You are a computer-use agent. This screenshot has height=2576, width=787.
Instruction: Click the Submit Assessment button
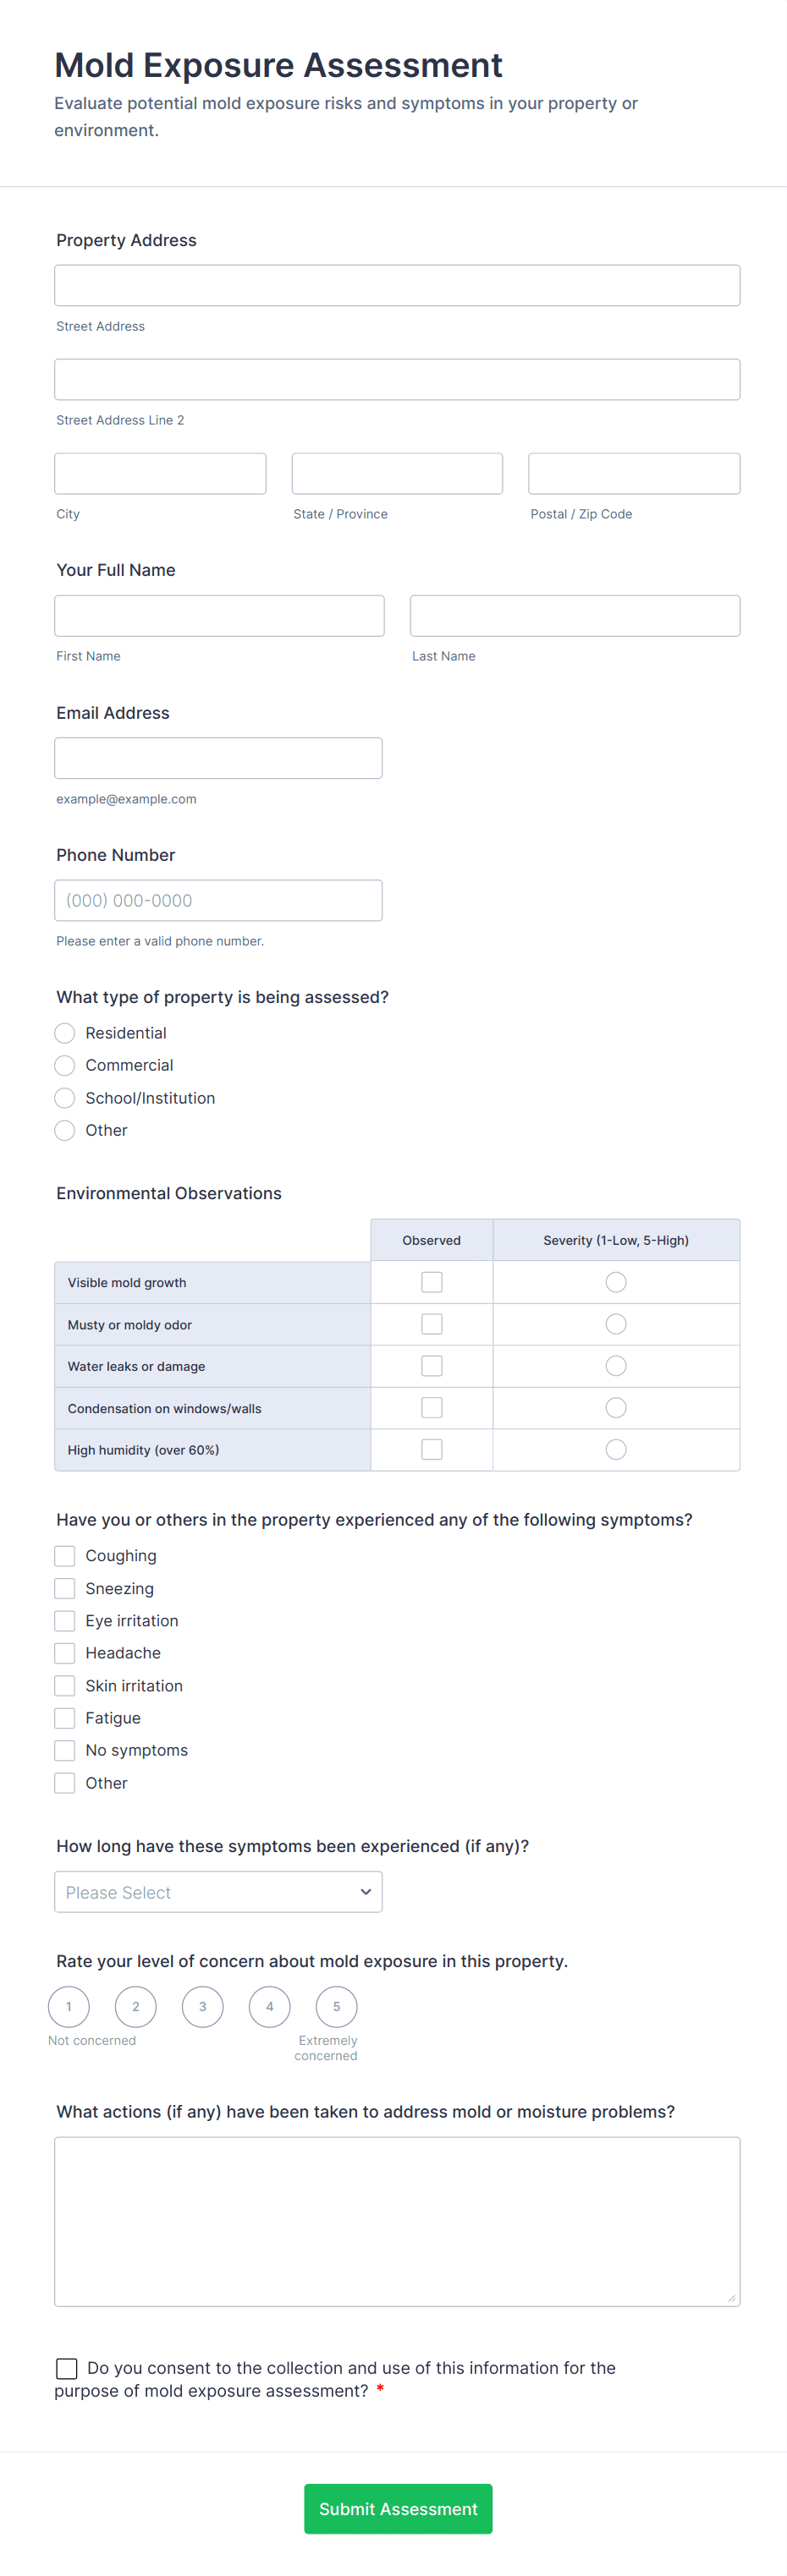[x=397, y=2508]
